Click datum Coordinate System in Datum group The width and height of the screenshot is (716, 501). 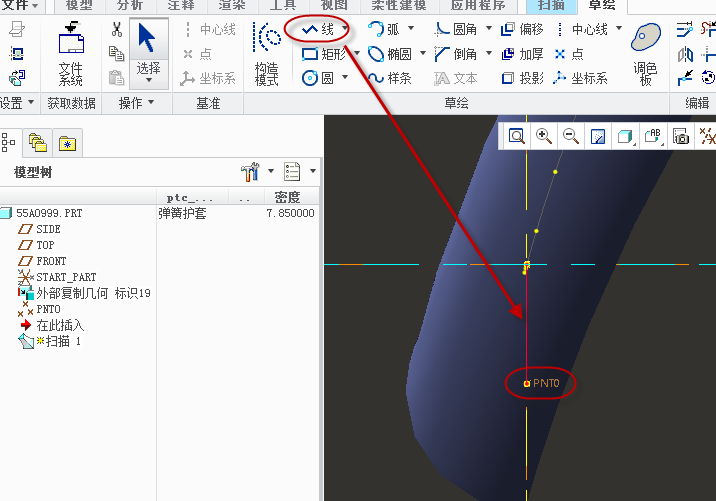(208, 78)
